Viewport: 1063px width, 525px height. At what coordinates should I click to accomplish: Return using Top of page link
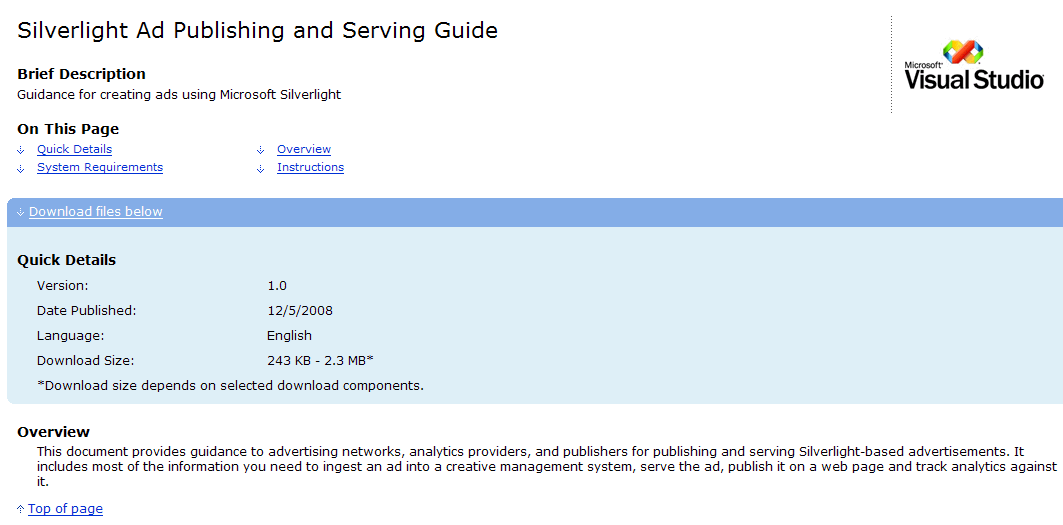point(65,509)
